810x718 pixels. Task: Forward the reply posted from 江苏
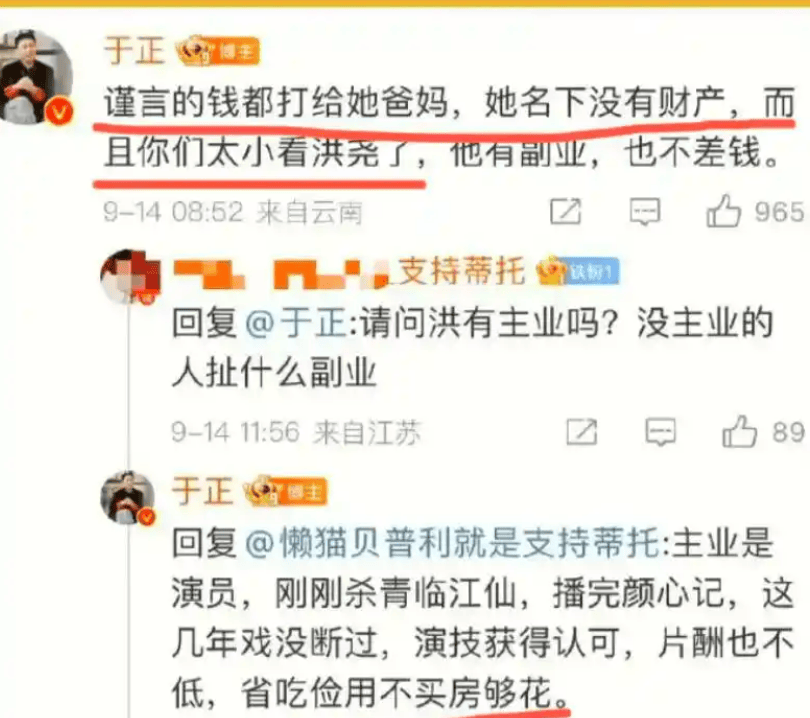point(582,431)
